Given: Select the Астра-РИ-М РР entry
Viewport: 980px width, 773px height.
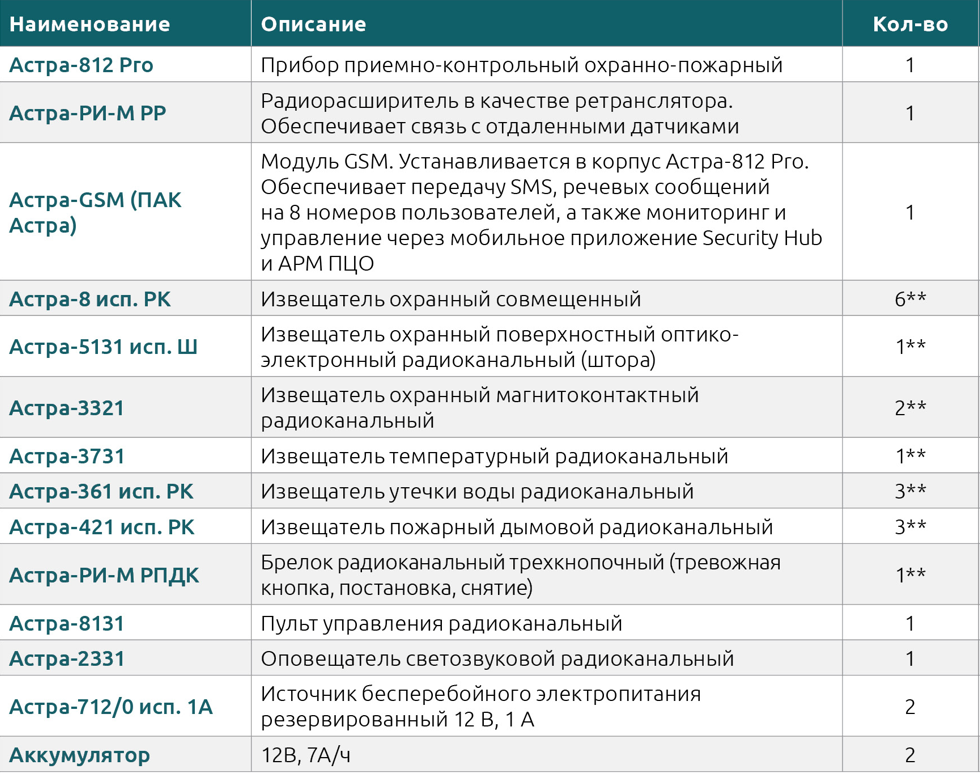Looking at the screenshot, I should pos(80,112).
